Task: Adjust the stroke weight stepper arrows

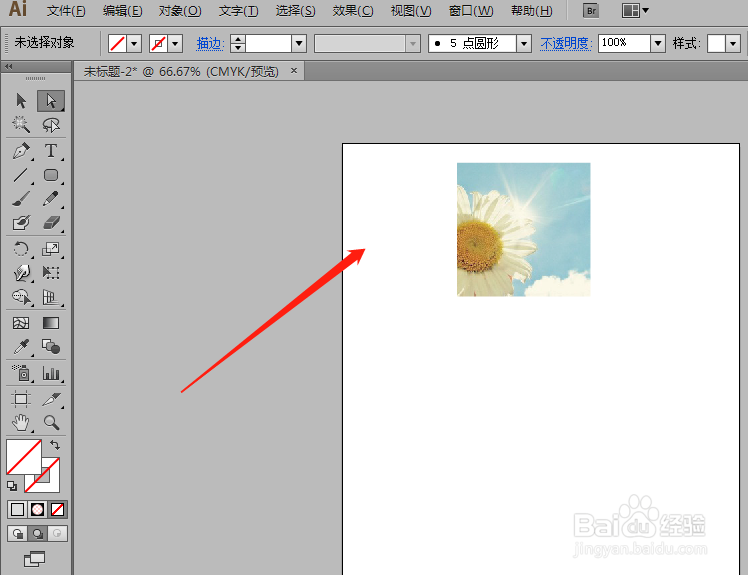Action: pos(238,43)
